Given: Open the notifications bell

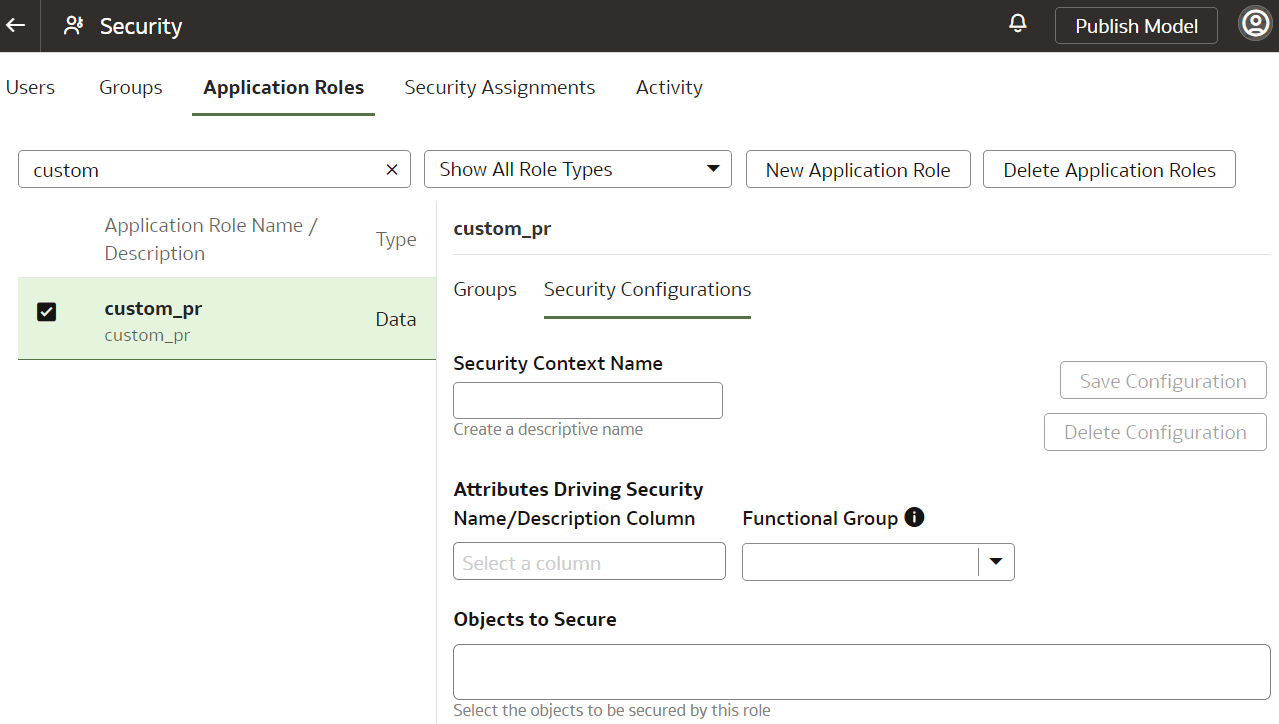Looking at the screenshot, I should tap(1018, 24).
